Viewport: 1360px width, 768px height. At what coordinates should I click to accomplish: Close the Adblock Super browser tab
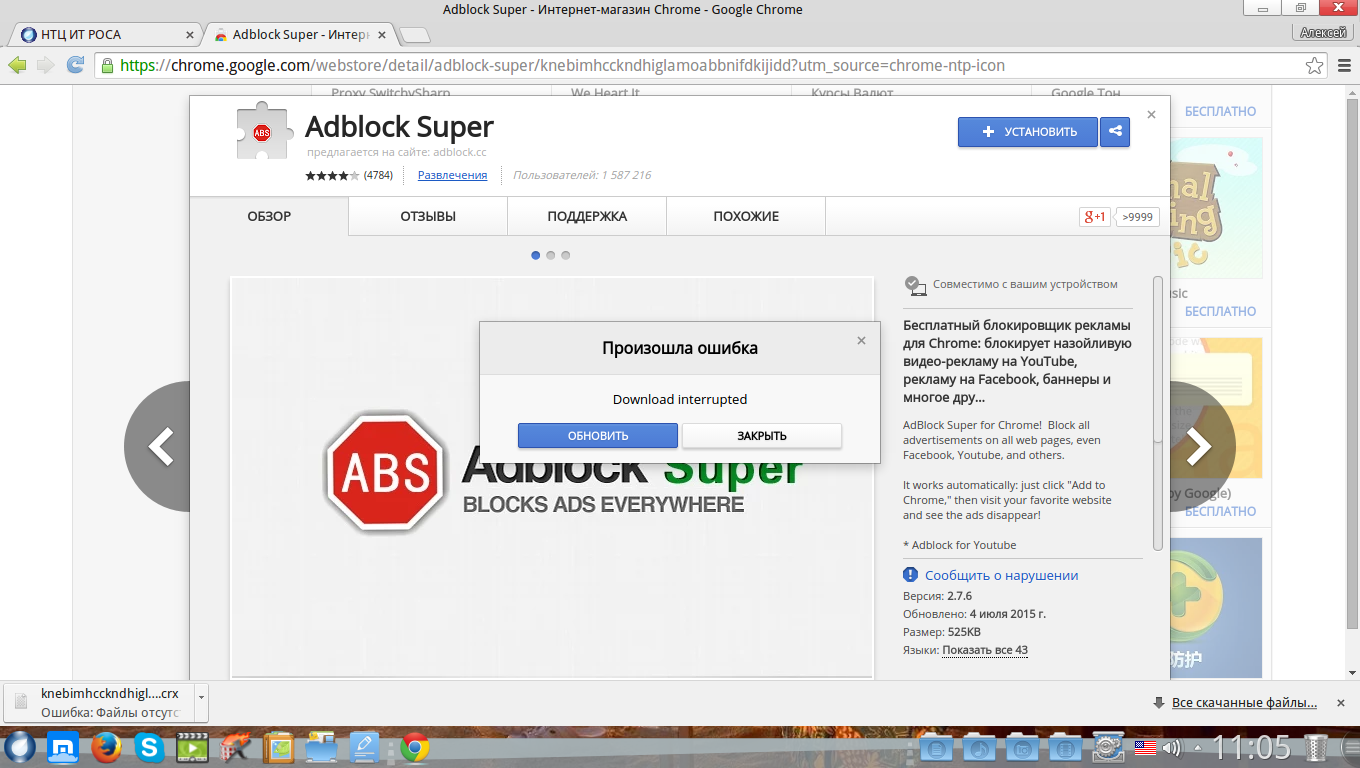(x=384, y=34)
